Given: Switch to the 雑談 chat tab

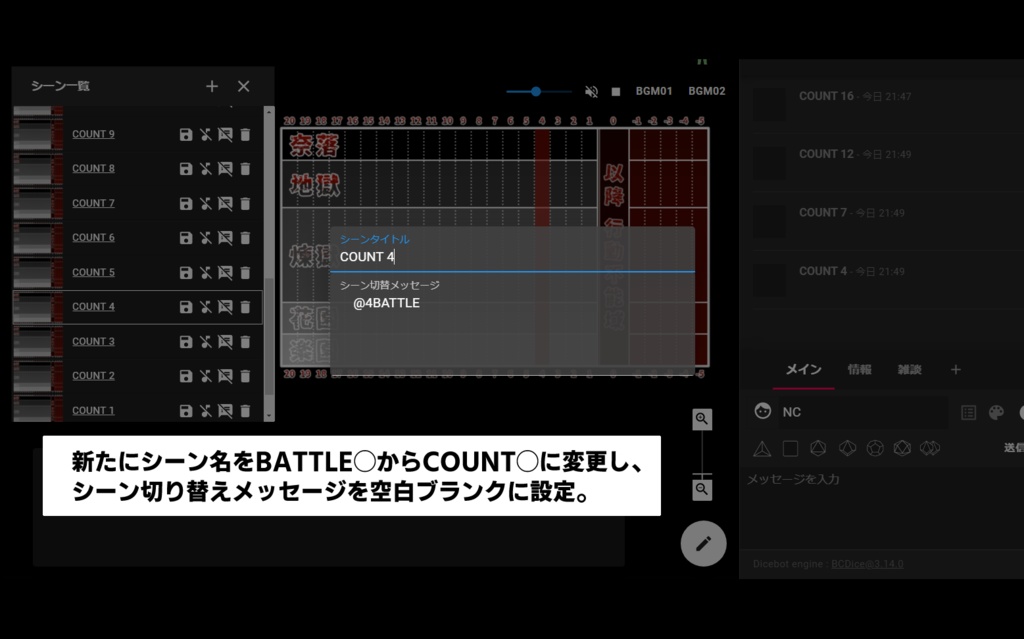Looking at the screenshot, I should (x=909, y=369).
